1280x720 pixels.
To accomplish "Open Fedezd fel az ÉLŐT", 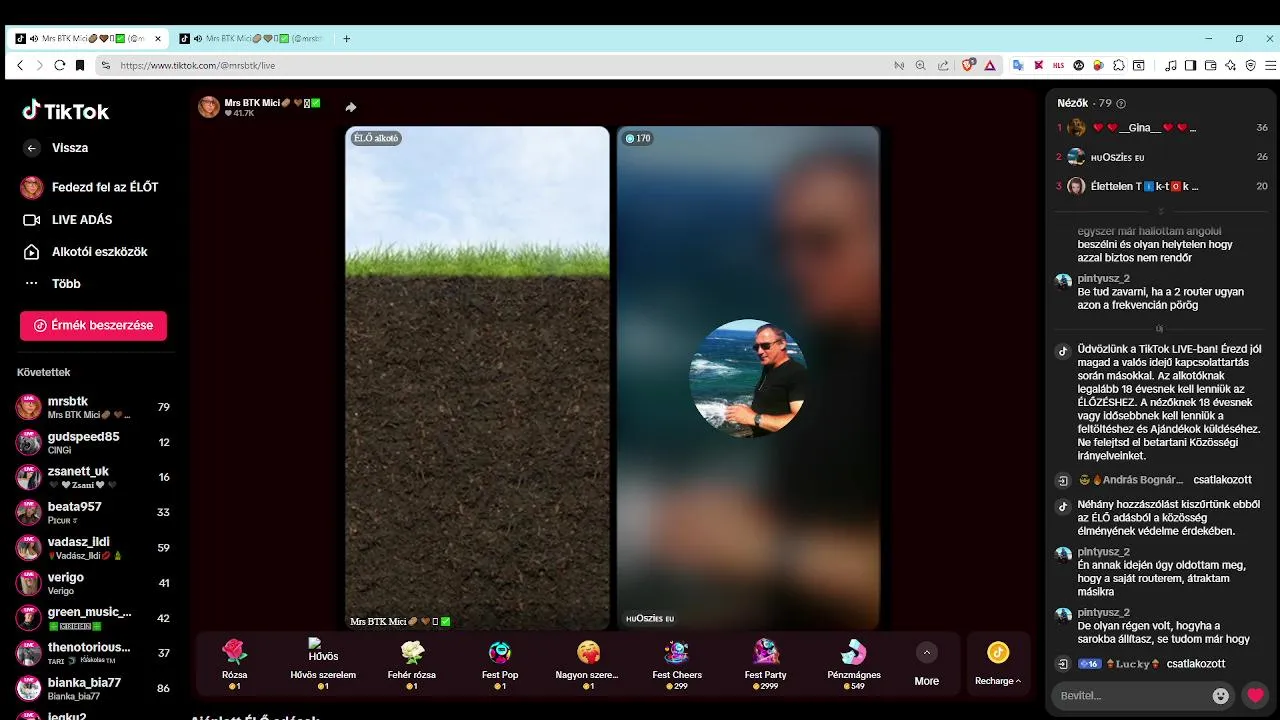I will click(90, 187).
